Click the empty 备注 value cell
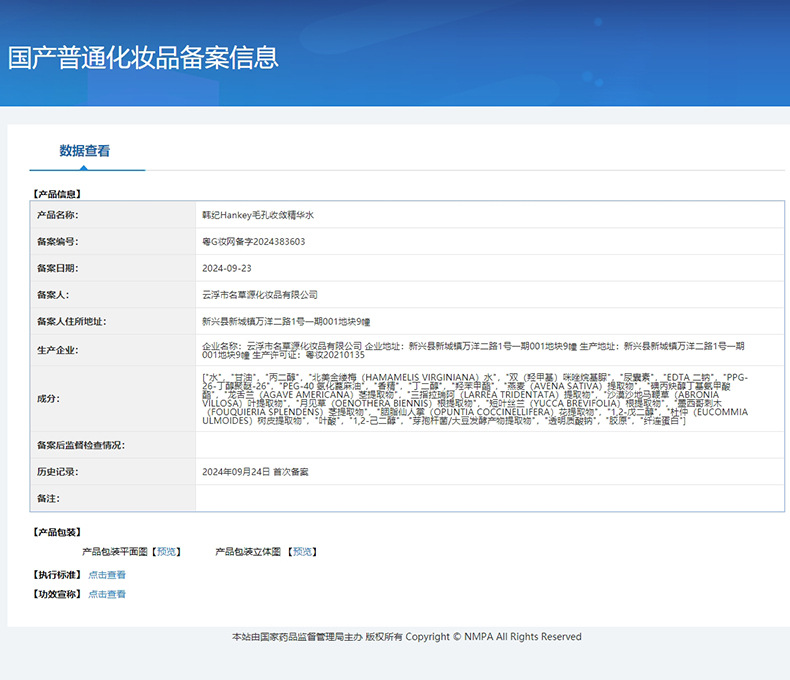790x680 pixels. pos(489,498)
